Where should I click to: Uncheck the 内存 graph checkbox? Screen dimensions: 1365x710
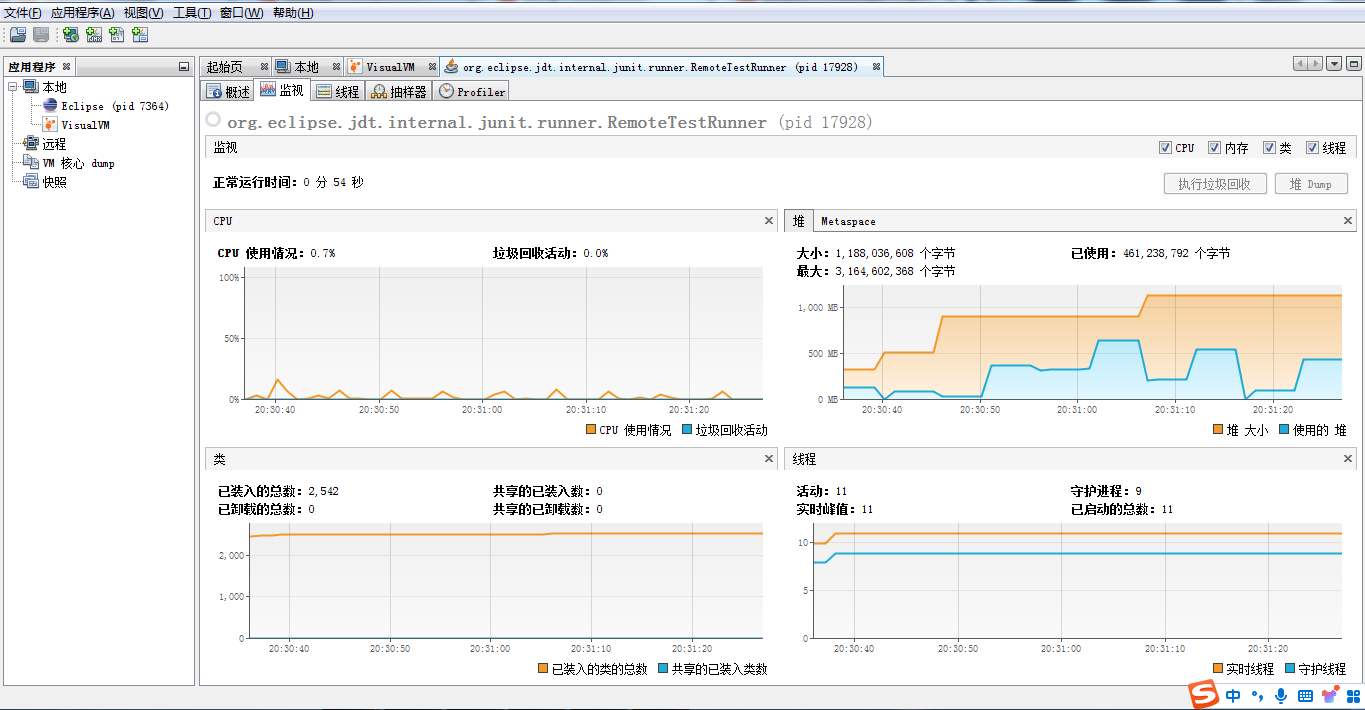1215,148
